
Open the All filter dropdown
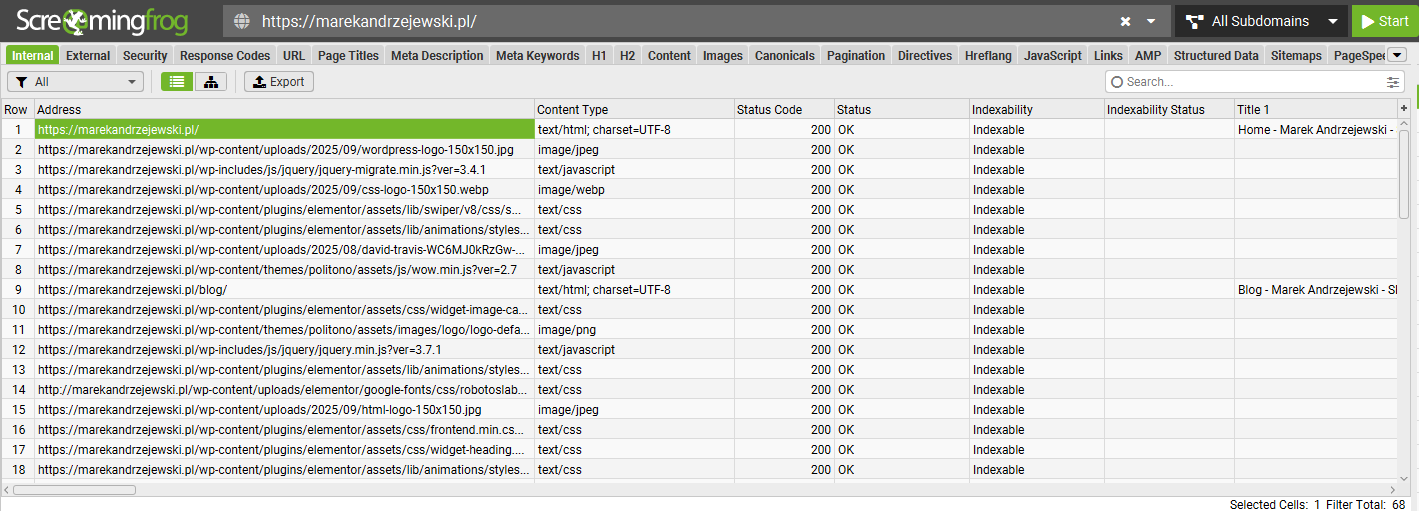point(75,82)
